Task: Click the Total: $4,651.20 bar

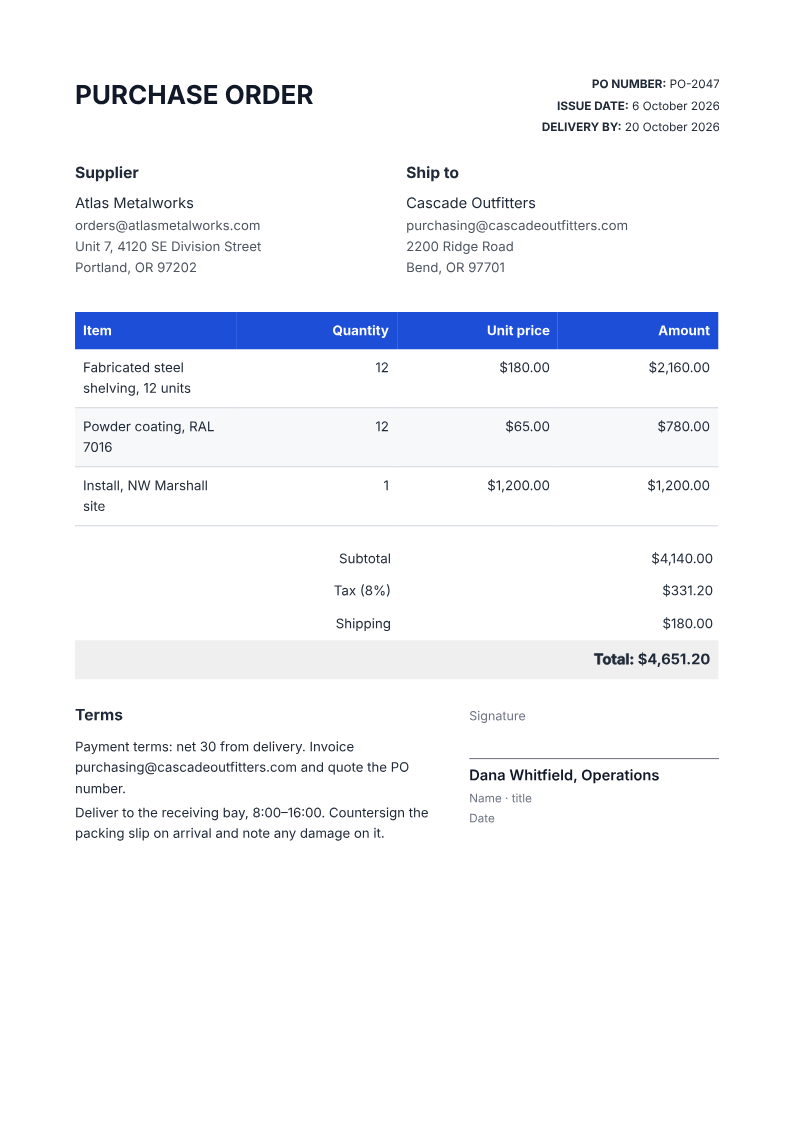Action: click(396, 659)
